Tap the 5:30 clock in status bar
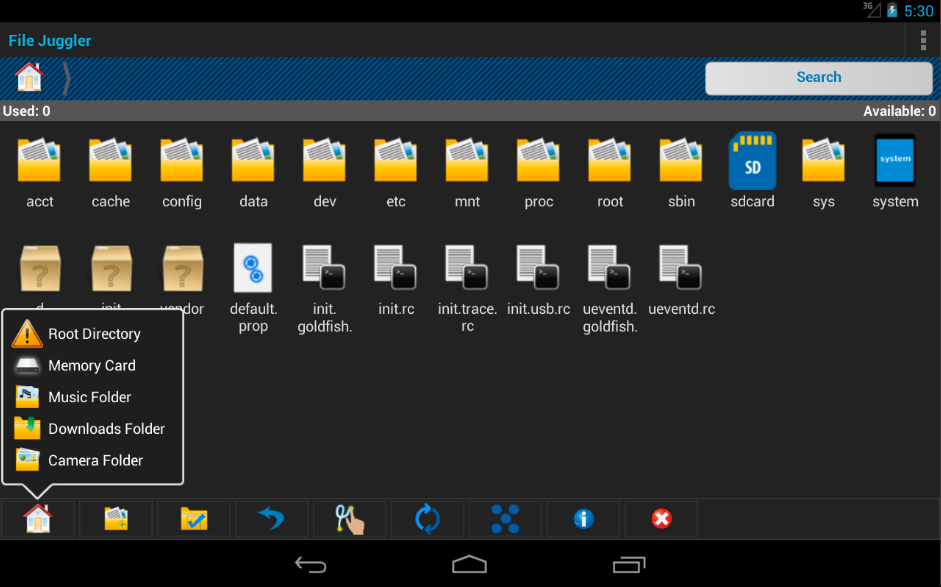The height and width of the screenshot is (587, 941). coord(919,11)
